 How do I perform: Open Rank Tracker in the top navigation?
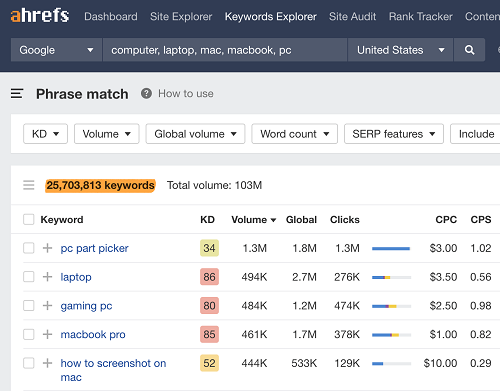[421, 16]
